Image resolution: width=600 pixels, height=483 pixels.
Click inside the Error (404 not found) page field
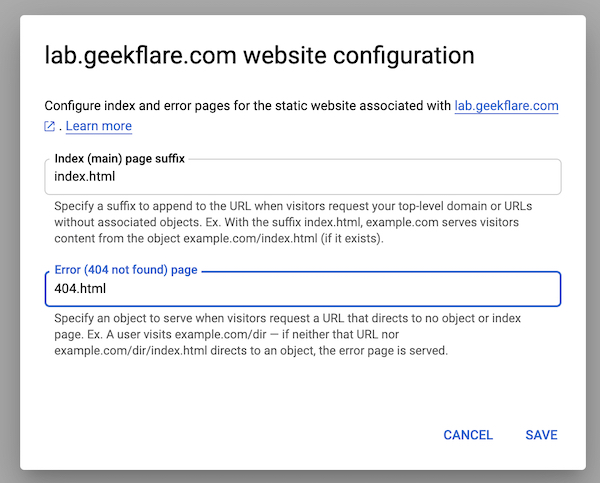302,289
